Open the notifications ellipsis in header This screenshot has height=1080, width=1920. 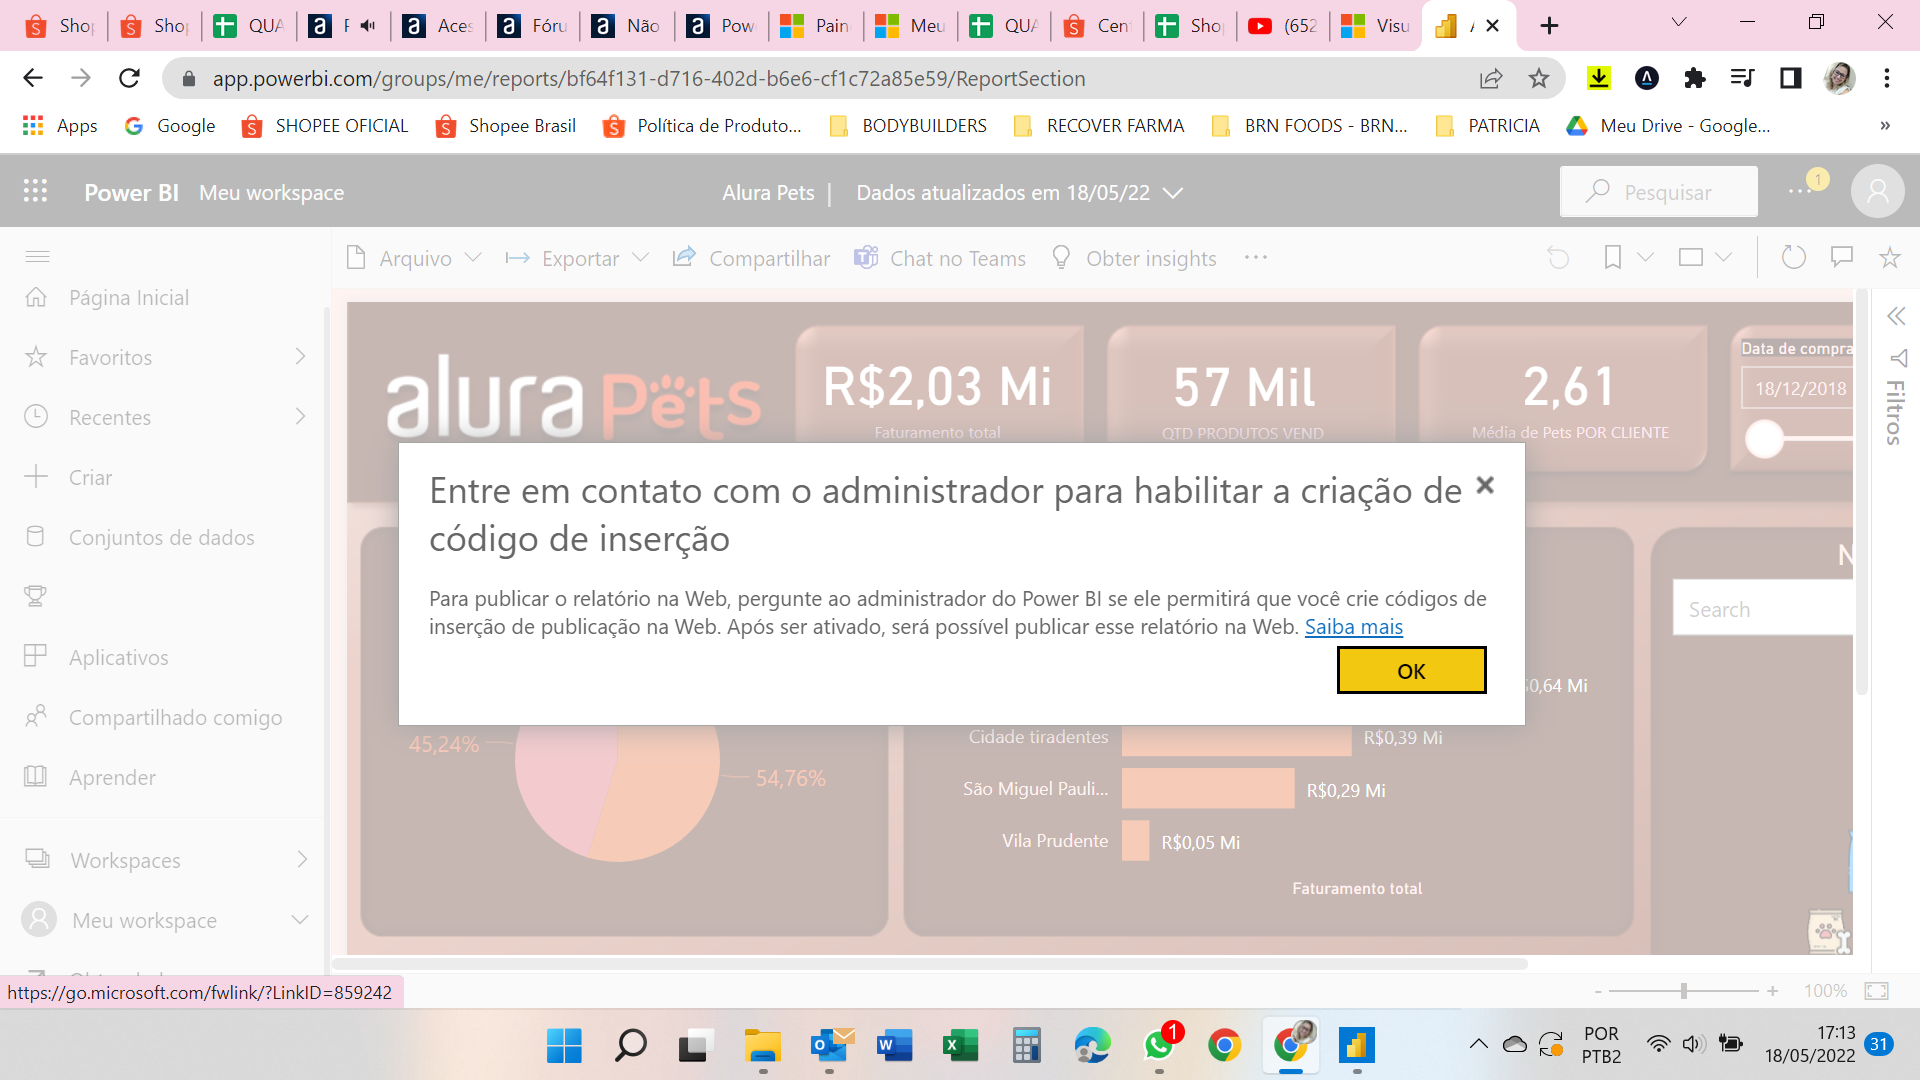(1800, 191)
